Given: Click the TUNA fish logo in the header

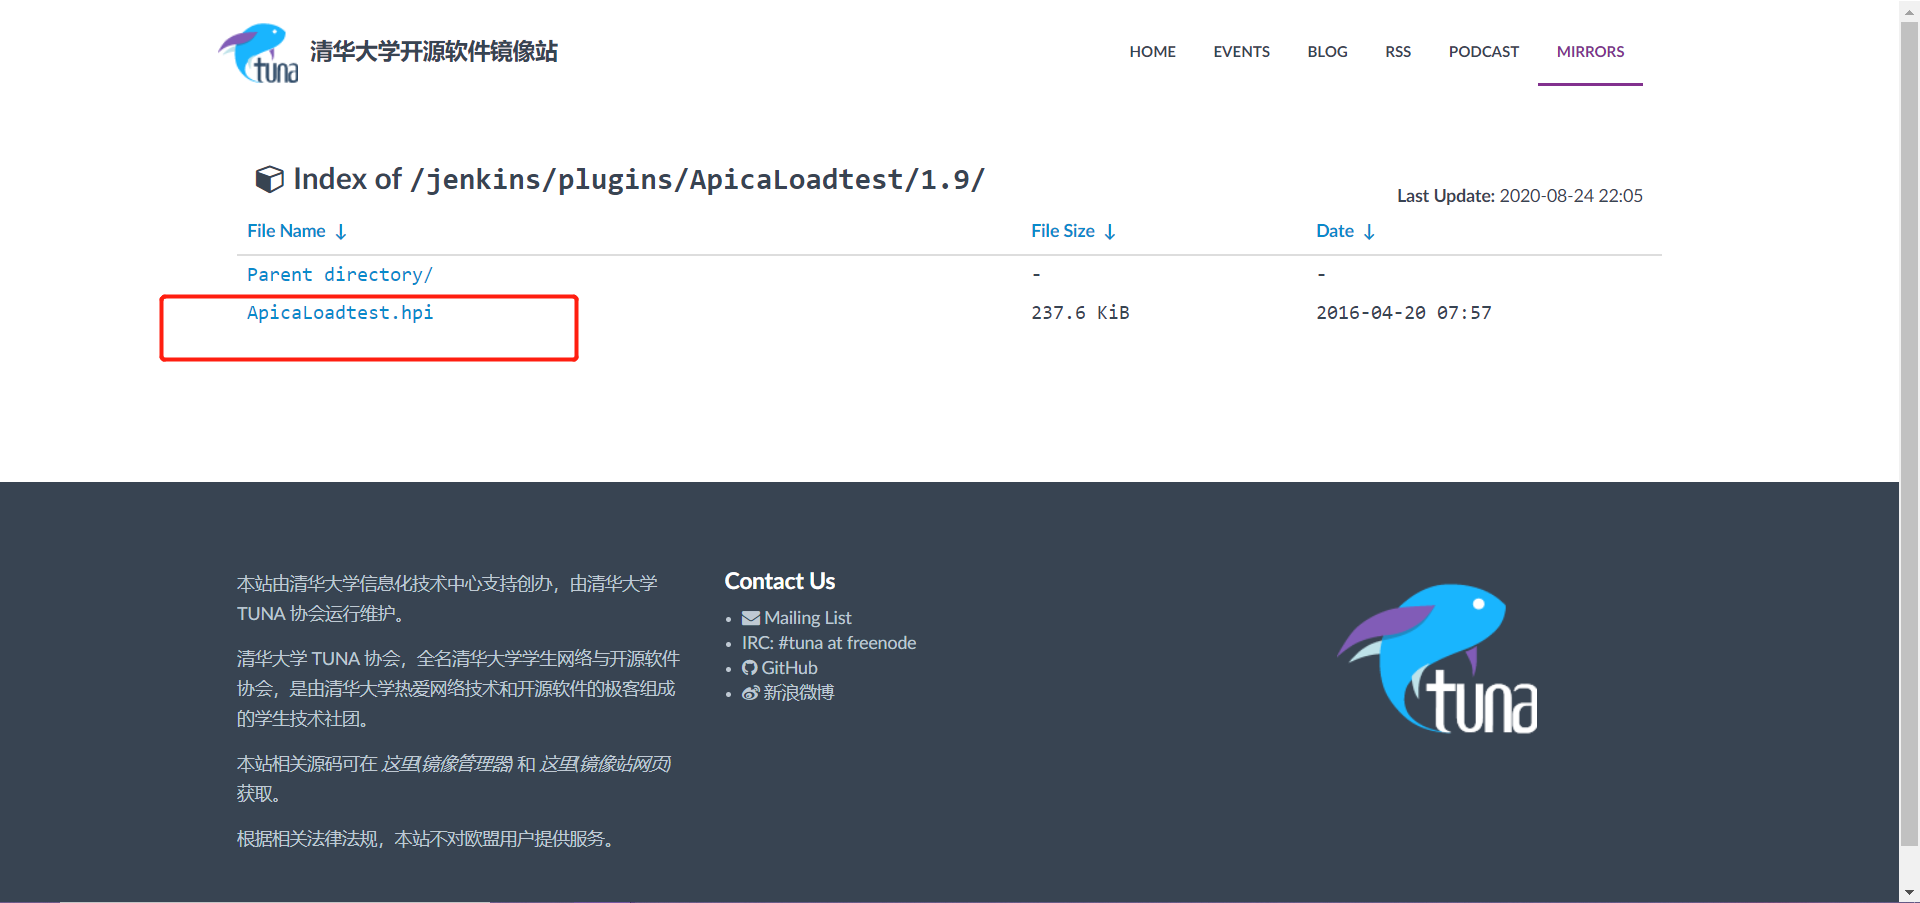Looking at the screenshot, I should point(257,52).
